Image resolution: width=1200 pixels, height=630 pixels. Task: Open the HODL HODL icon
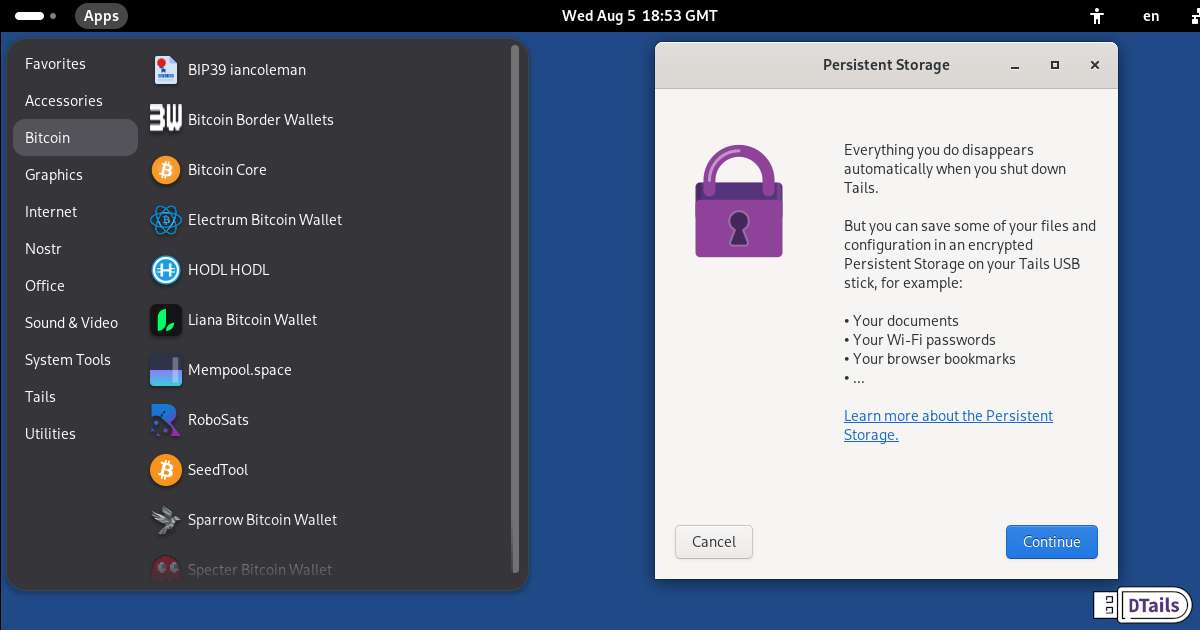coord(165,270)
